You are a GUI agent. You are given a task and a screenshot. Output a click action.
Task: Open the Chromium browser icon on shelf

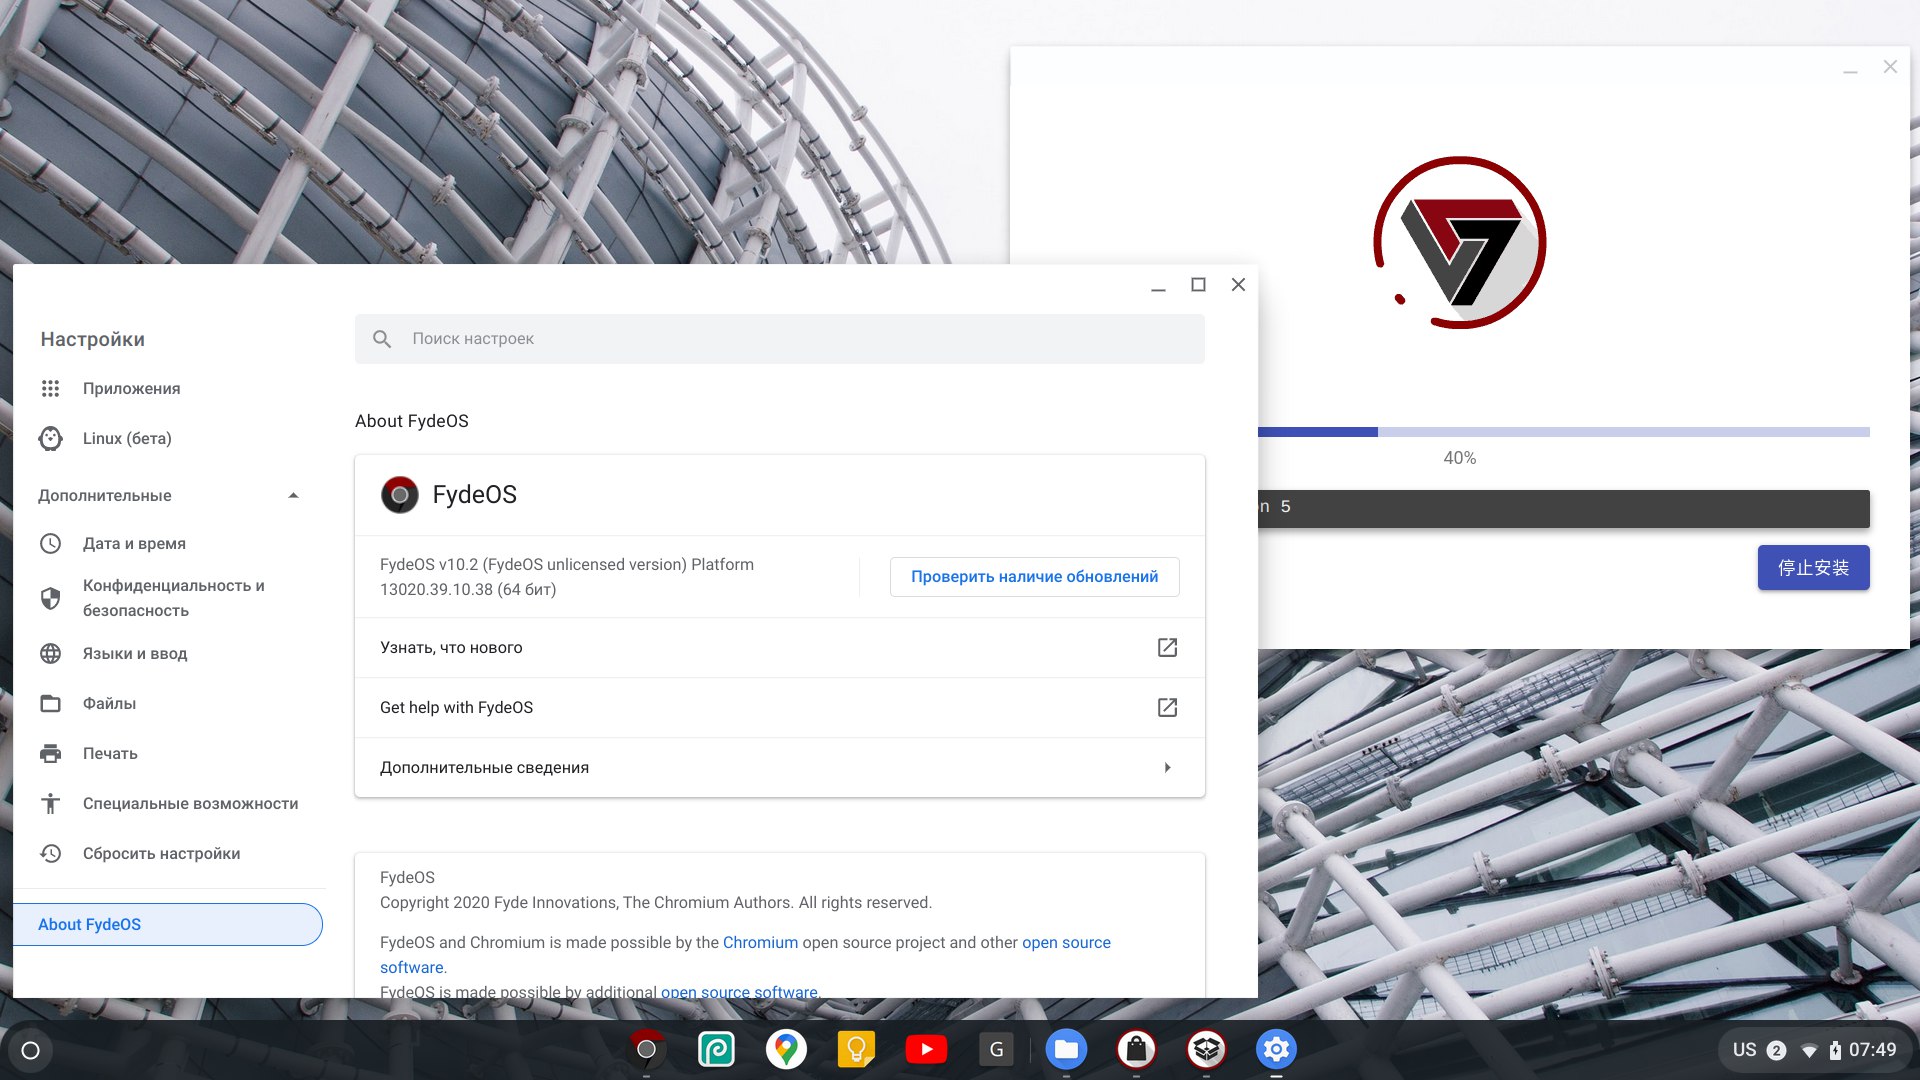point(646,1049)
